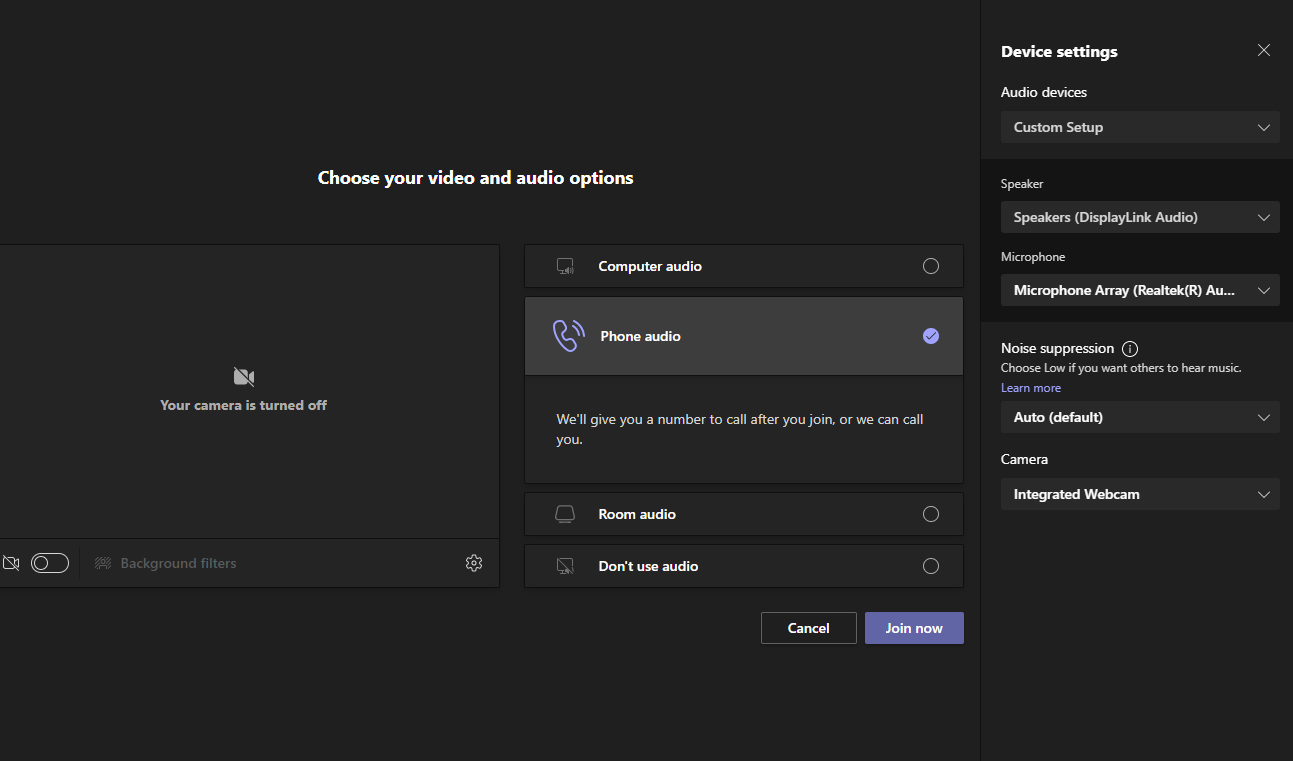Viewport: 1293px width, 761px height.
Task: Click the Computer audio monitor icon
Action: tap(565, 266)
